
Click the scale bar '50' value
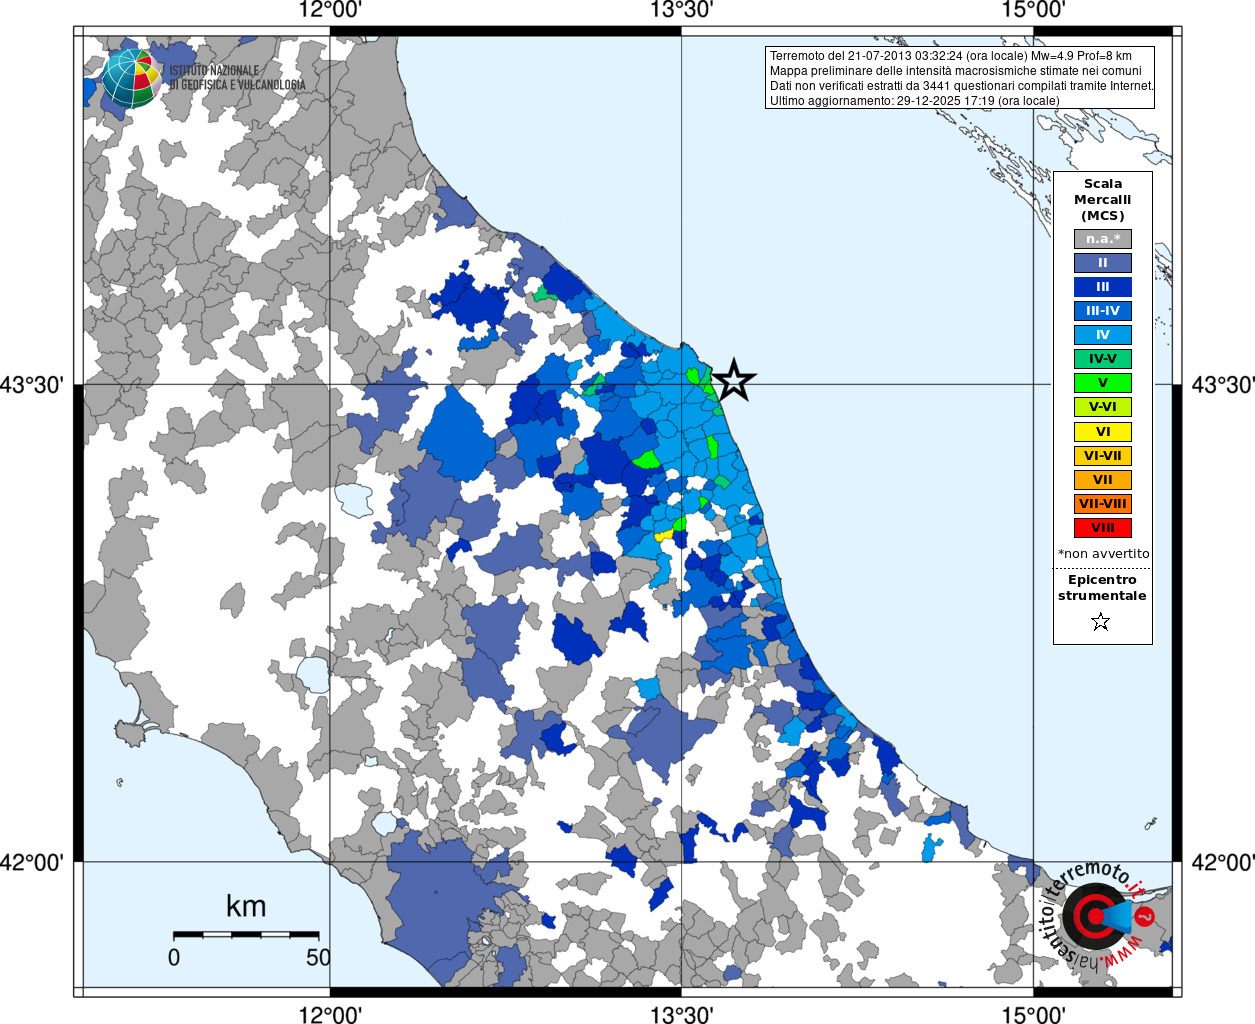pos(318,957)
